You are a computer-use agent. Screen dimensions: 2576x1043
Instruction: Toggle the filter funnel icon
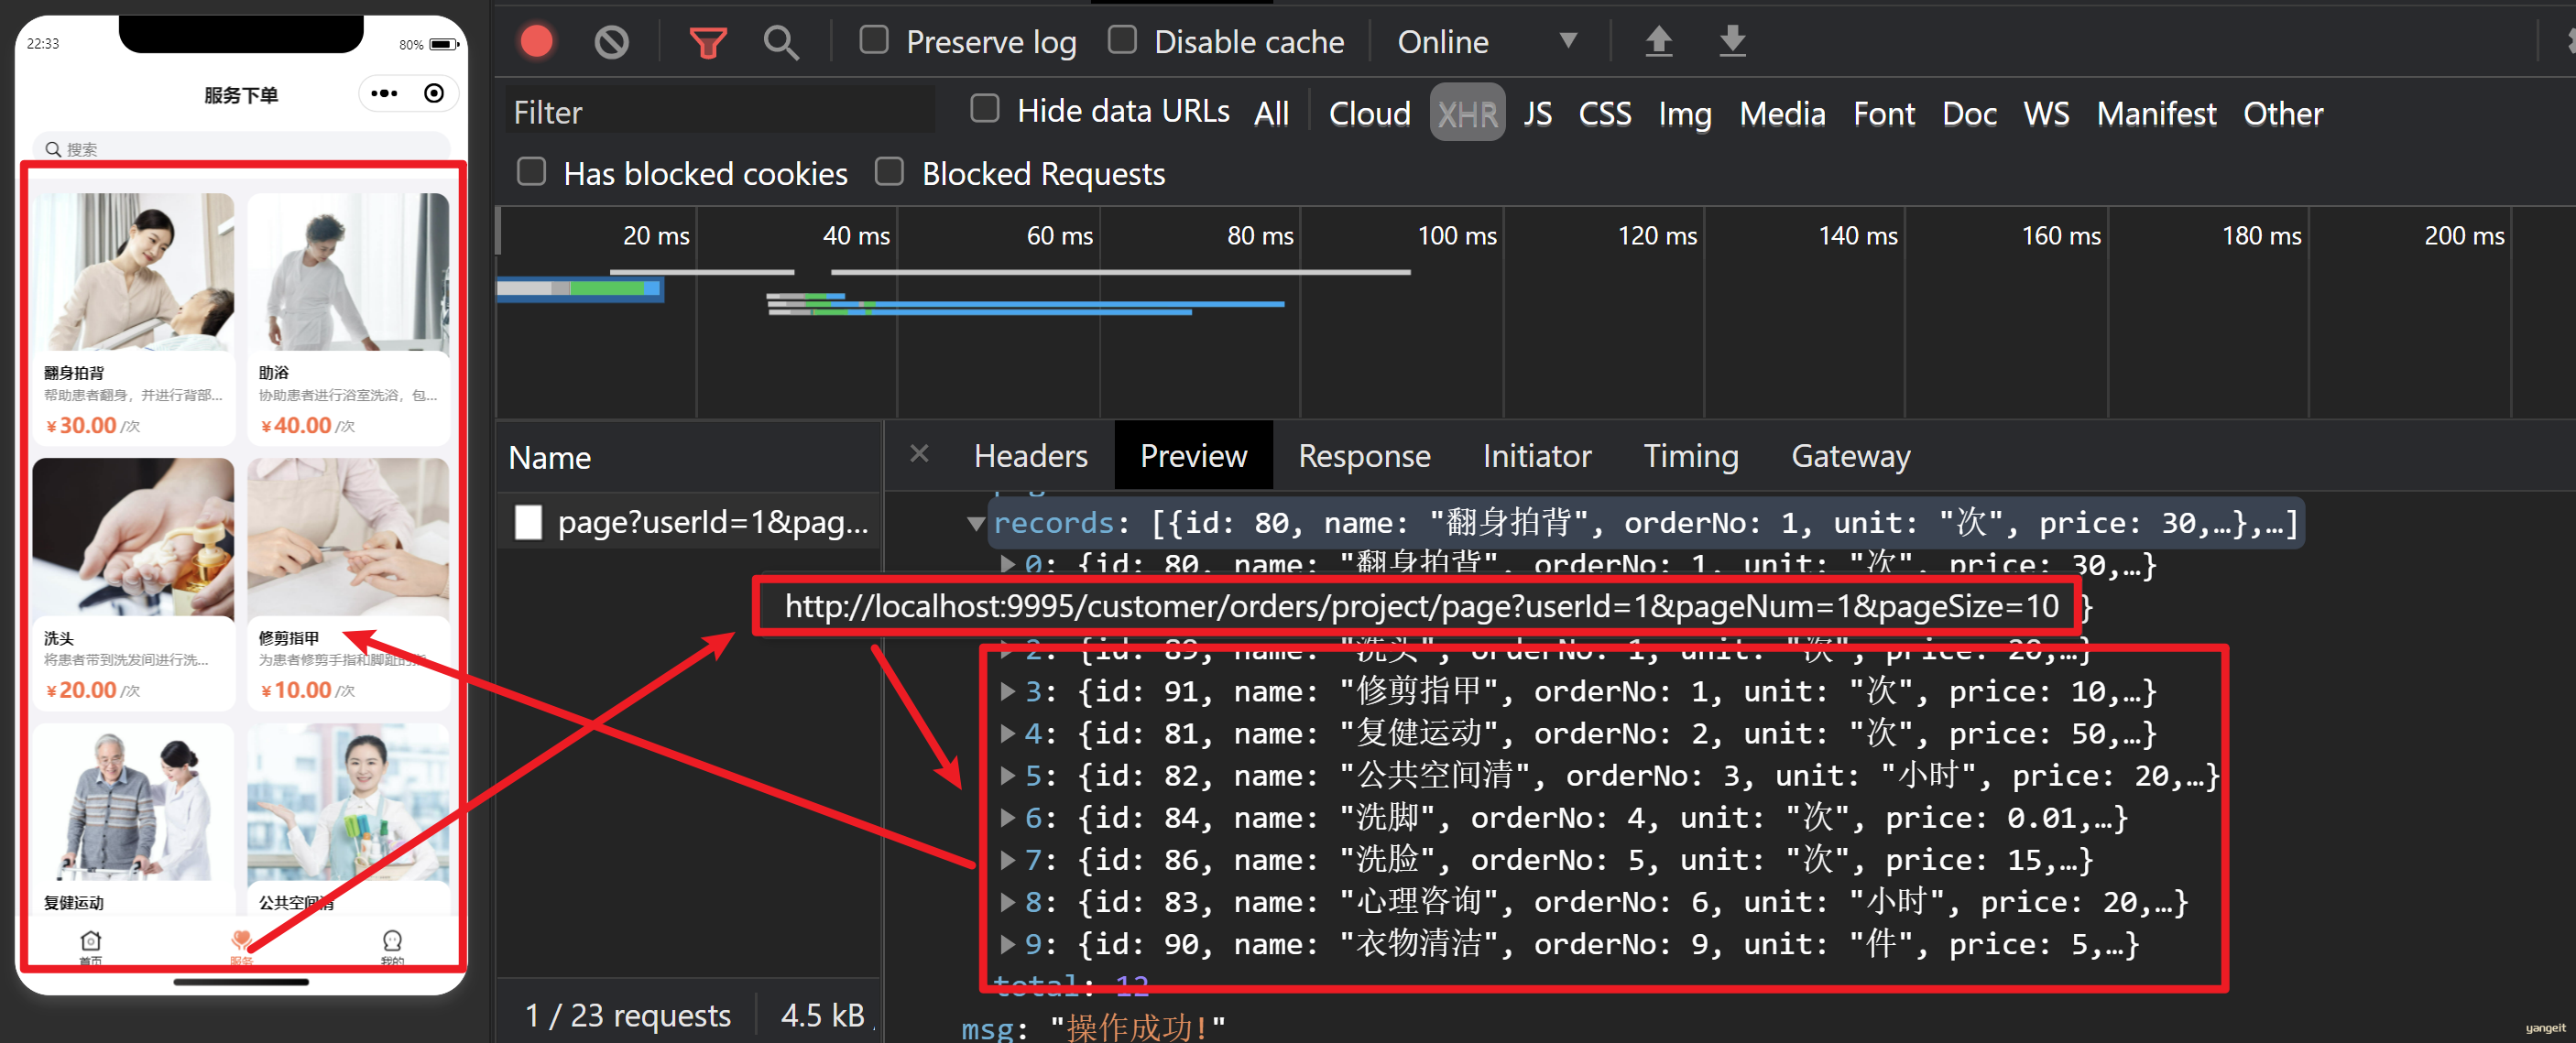coord(708,42)
